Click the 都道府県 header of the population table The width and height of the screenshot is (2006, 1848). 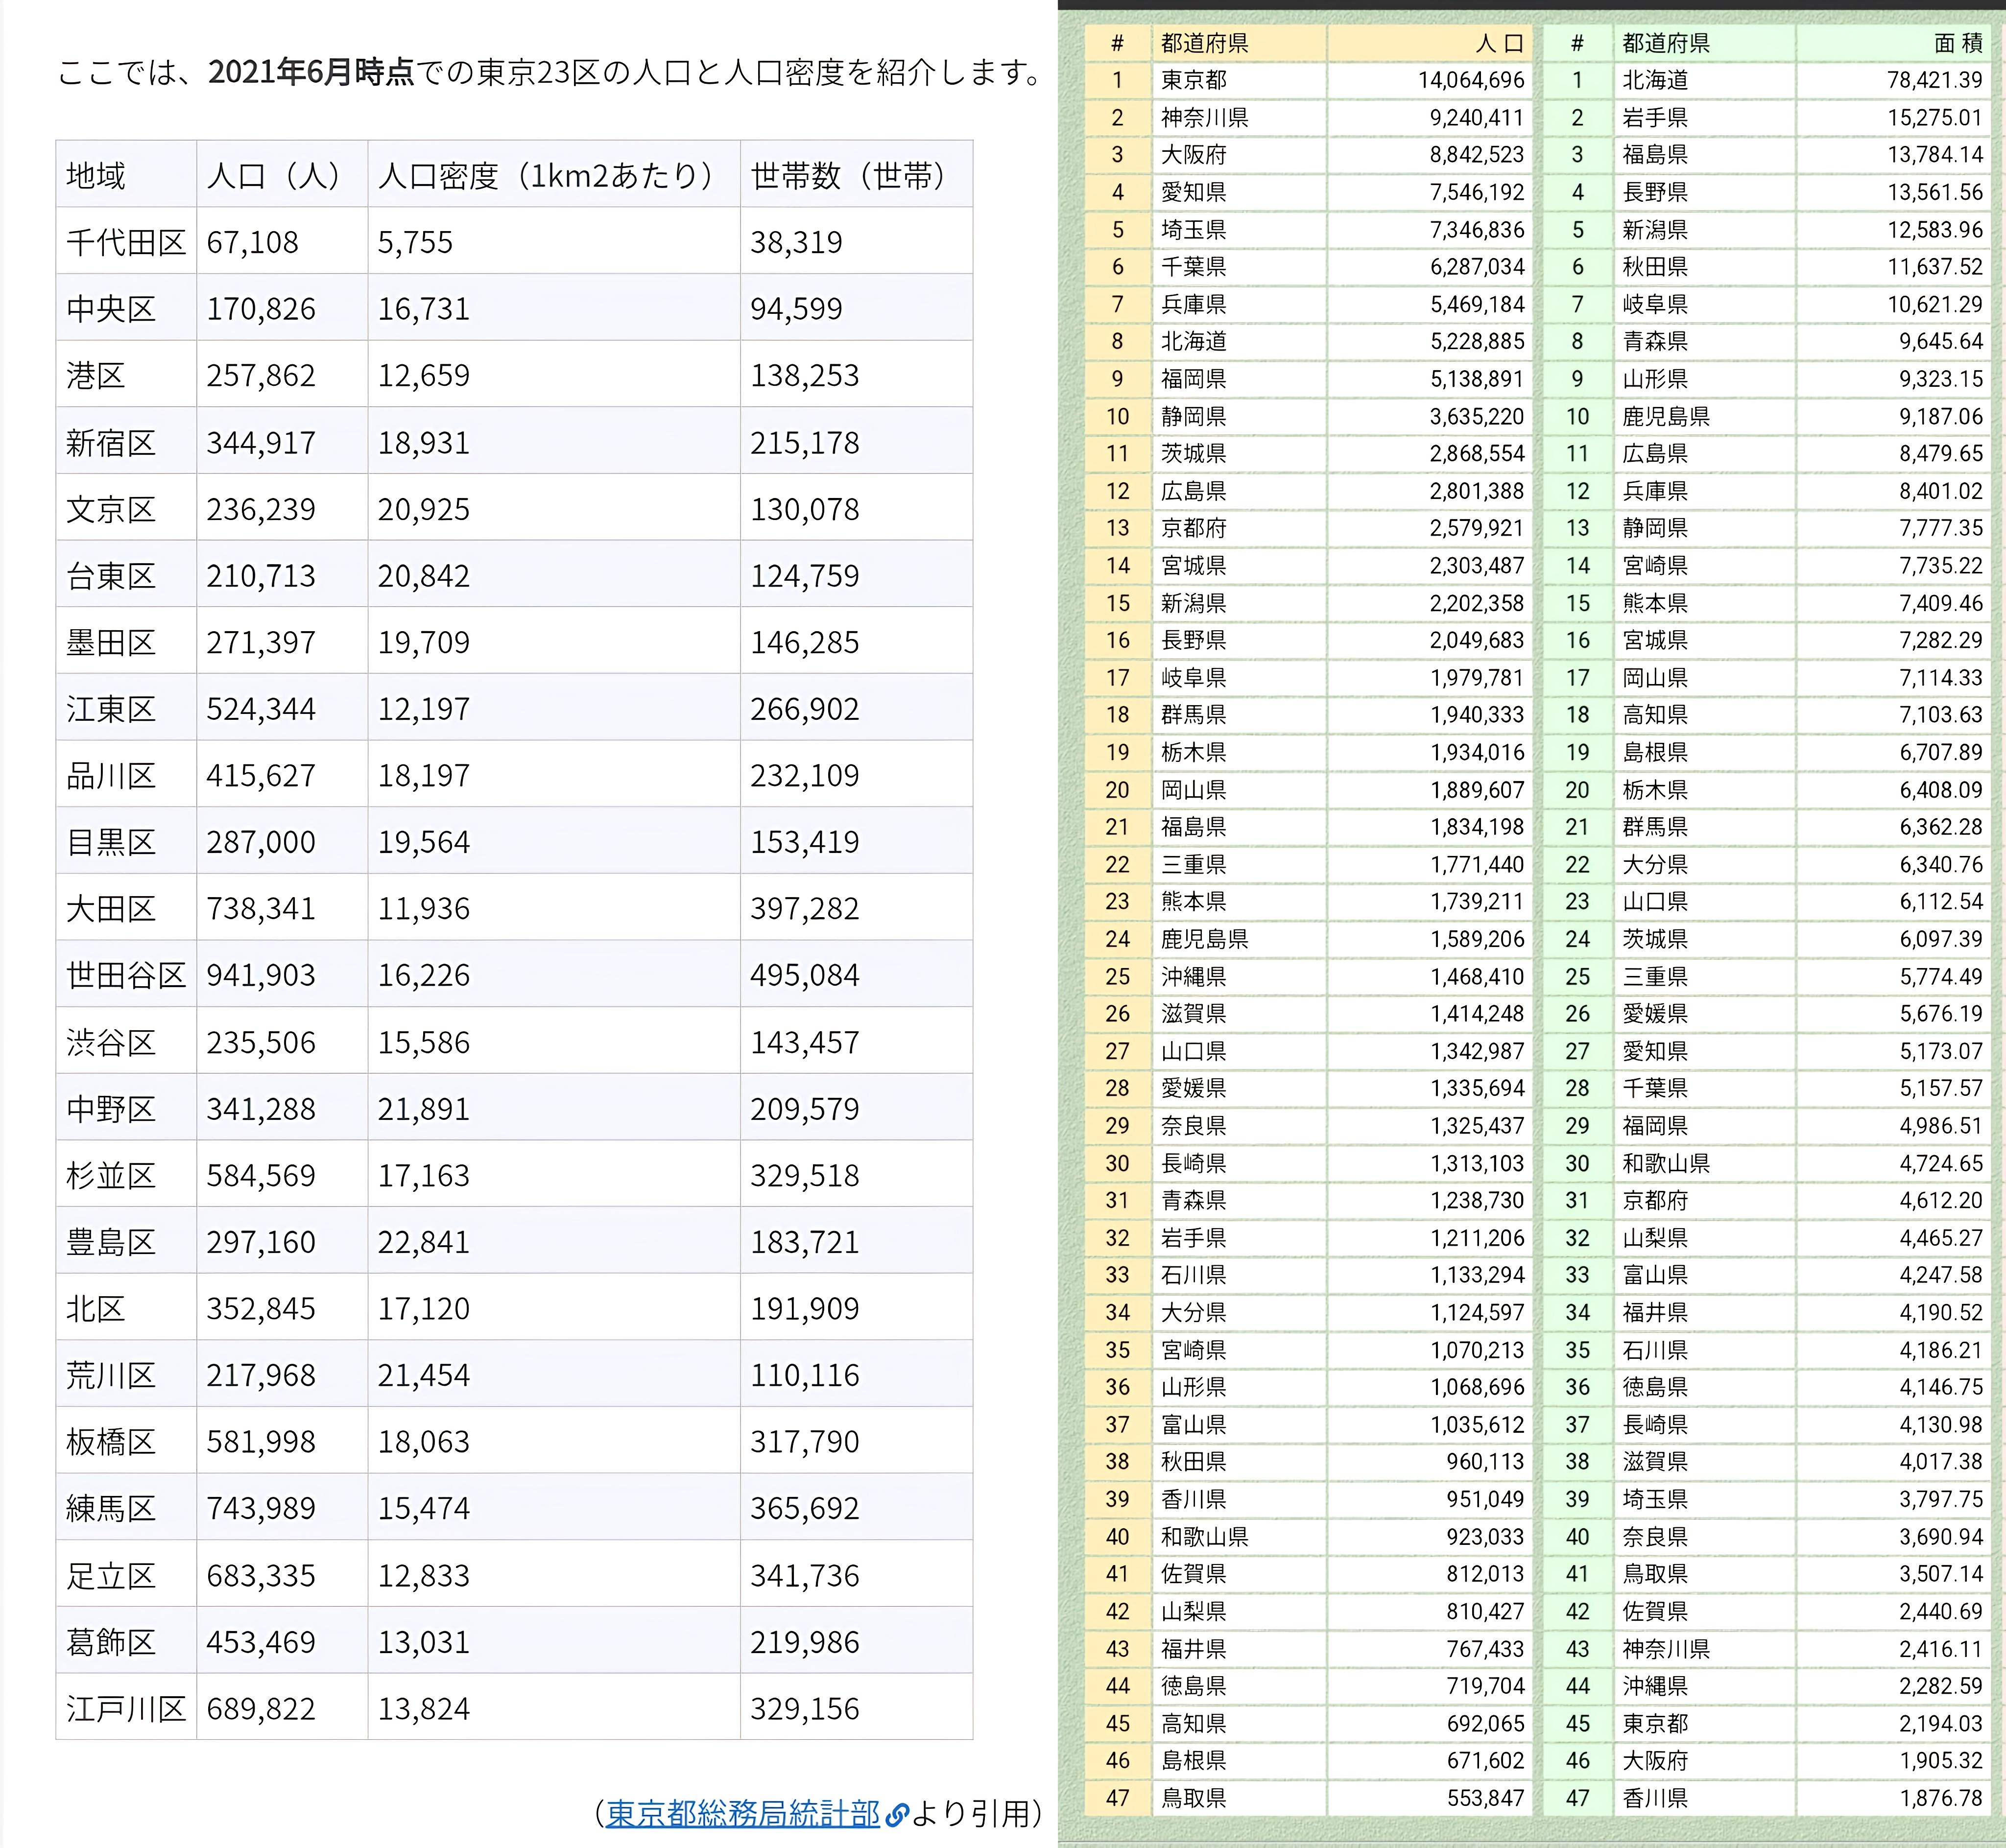1204,43
